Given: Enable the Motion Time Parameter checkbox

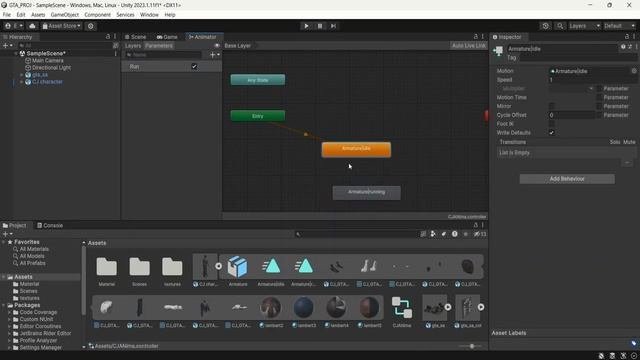Looking at the screenshot, I should 599,97.
